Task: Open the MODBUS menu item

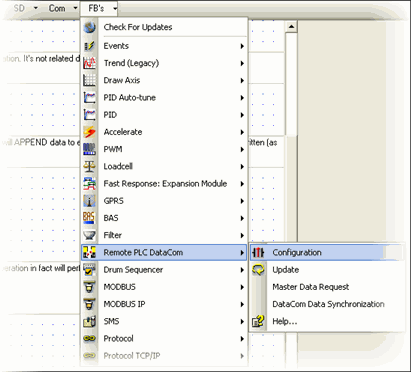Action: pos(165,287)
